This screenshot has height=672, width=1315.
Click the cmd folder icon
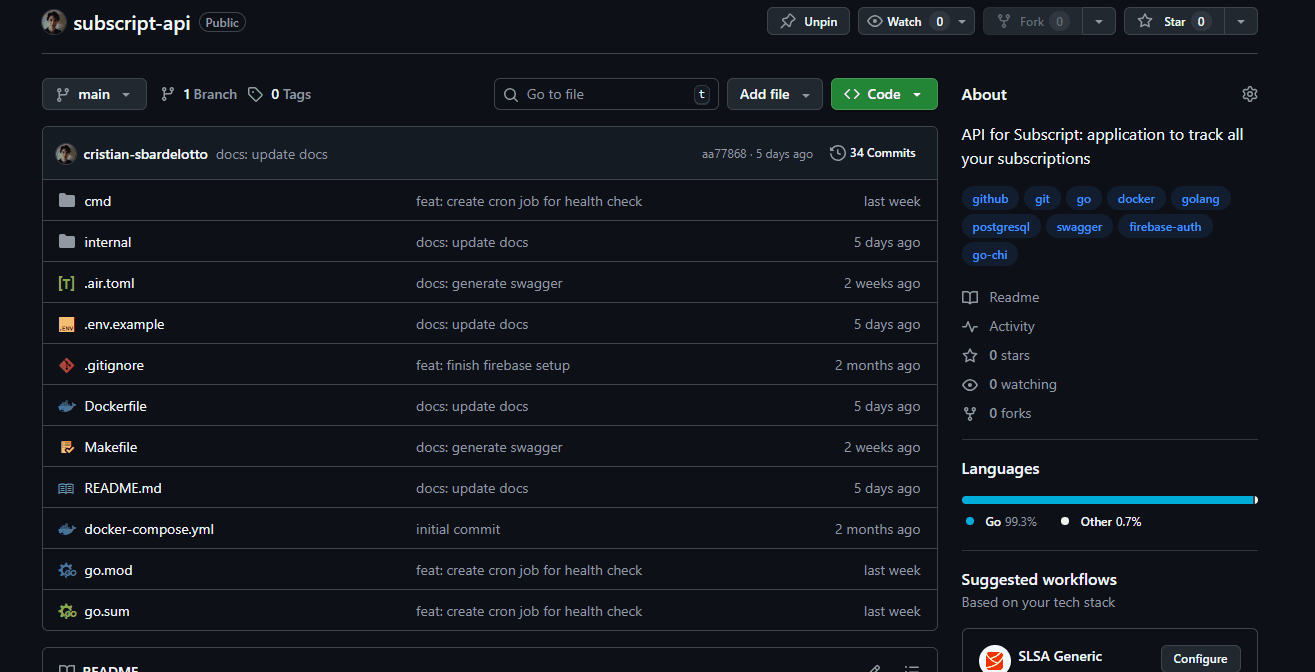(67, 201)
